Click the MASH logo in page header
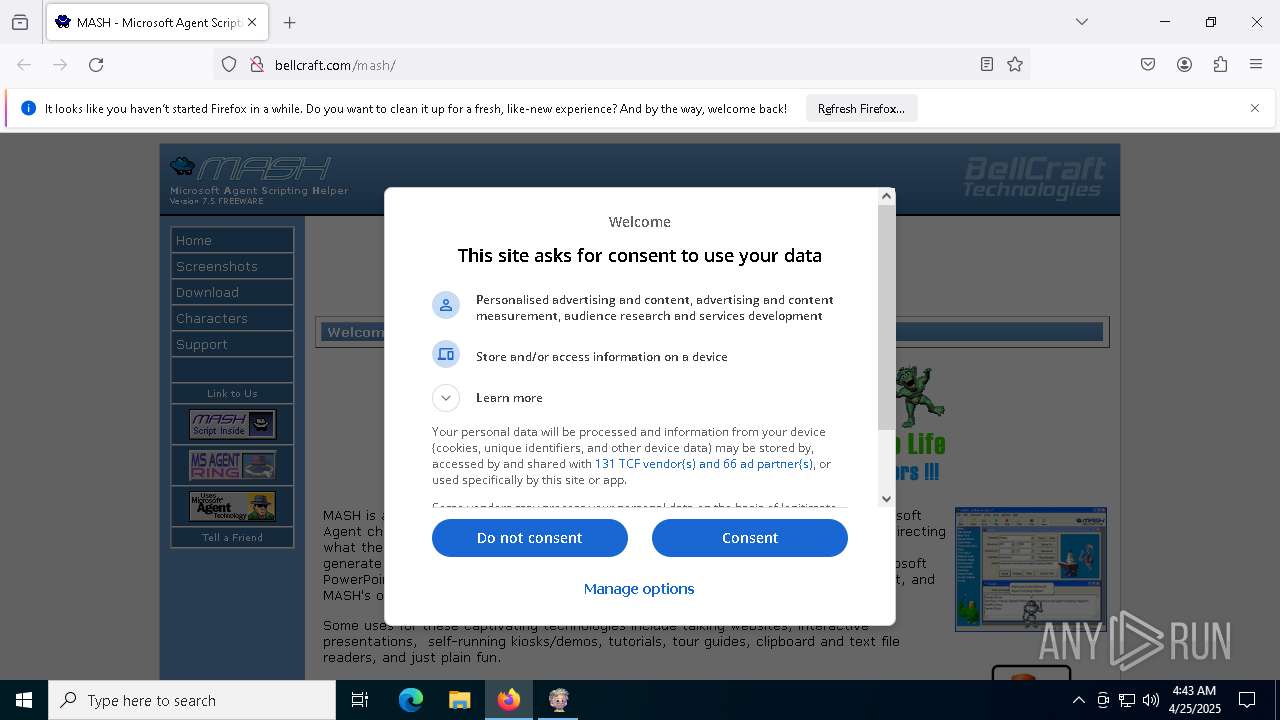Viewport: 1280px width, 720px height. click(250, 167)
